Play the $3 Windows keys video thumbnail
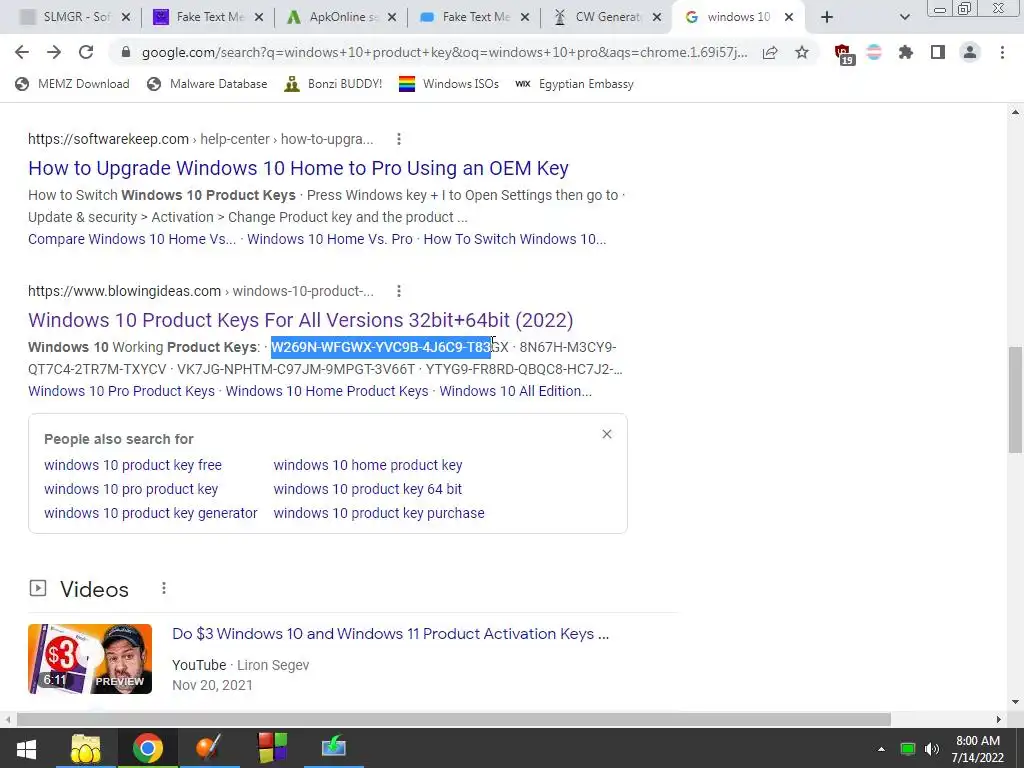Viewport: 1024px width, 768px height. [90, 659]
